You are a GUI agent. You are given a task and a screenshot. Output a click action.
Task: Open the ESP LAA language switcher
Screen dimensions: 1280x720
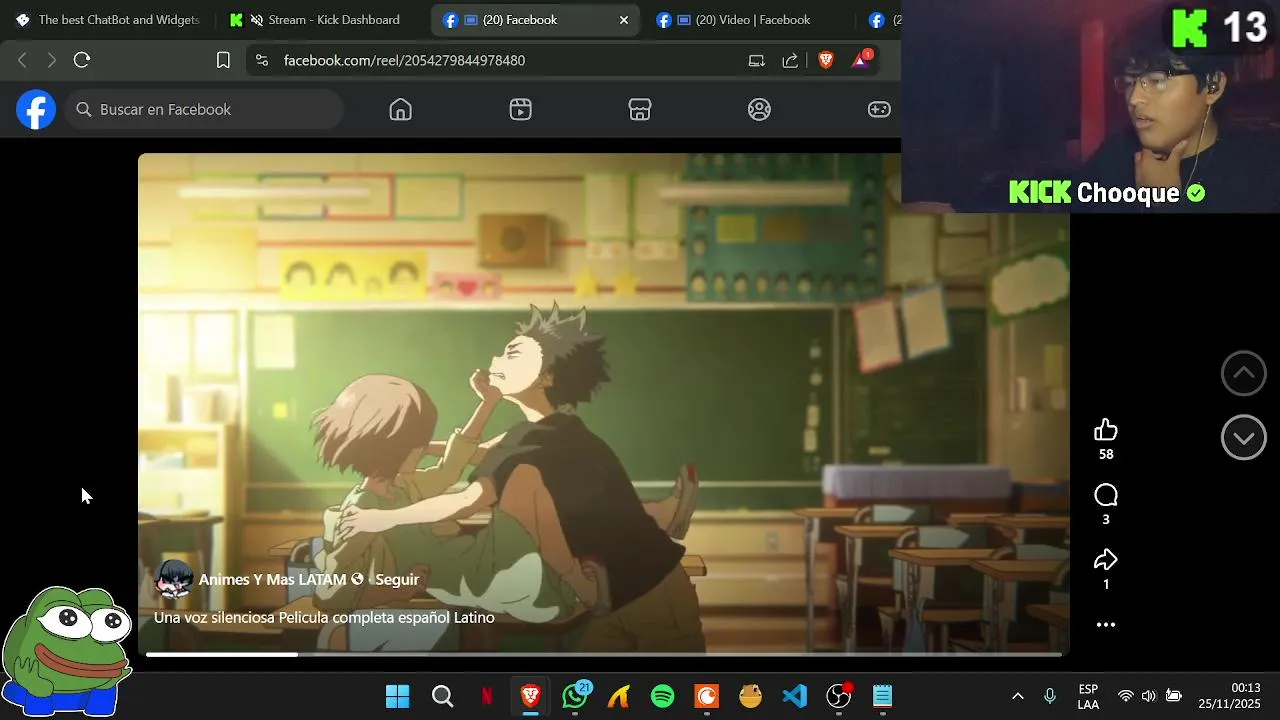pos(1088,696)
